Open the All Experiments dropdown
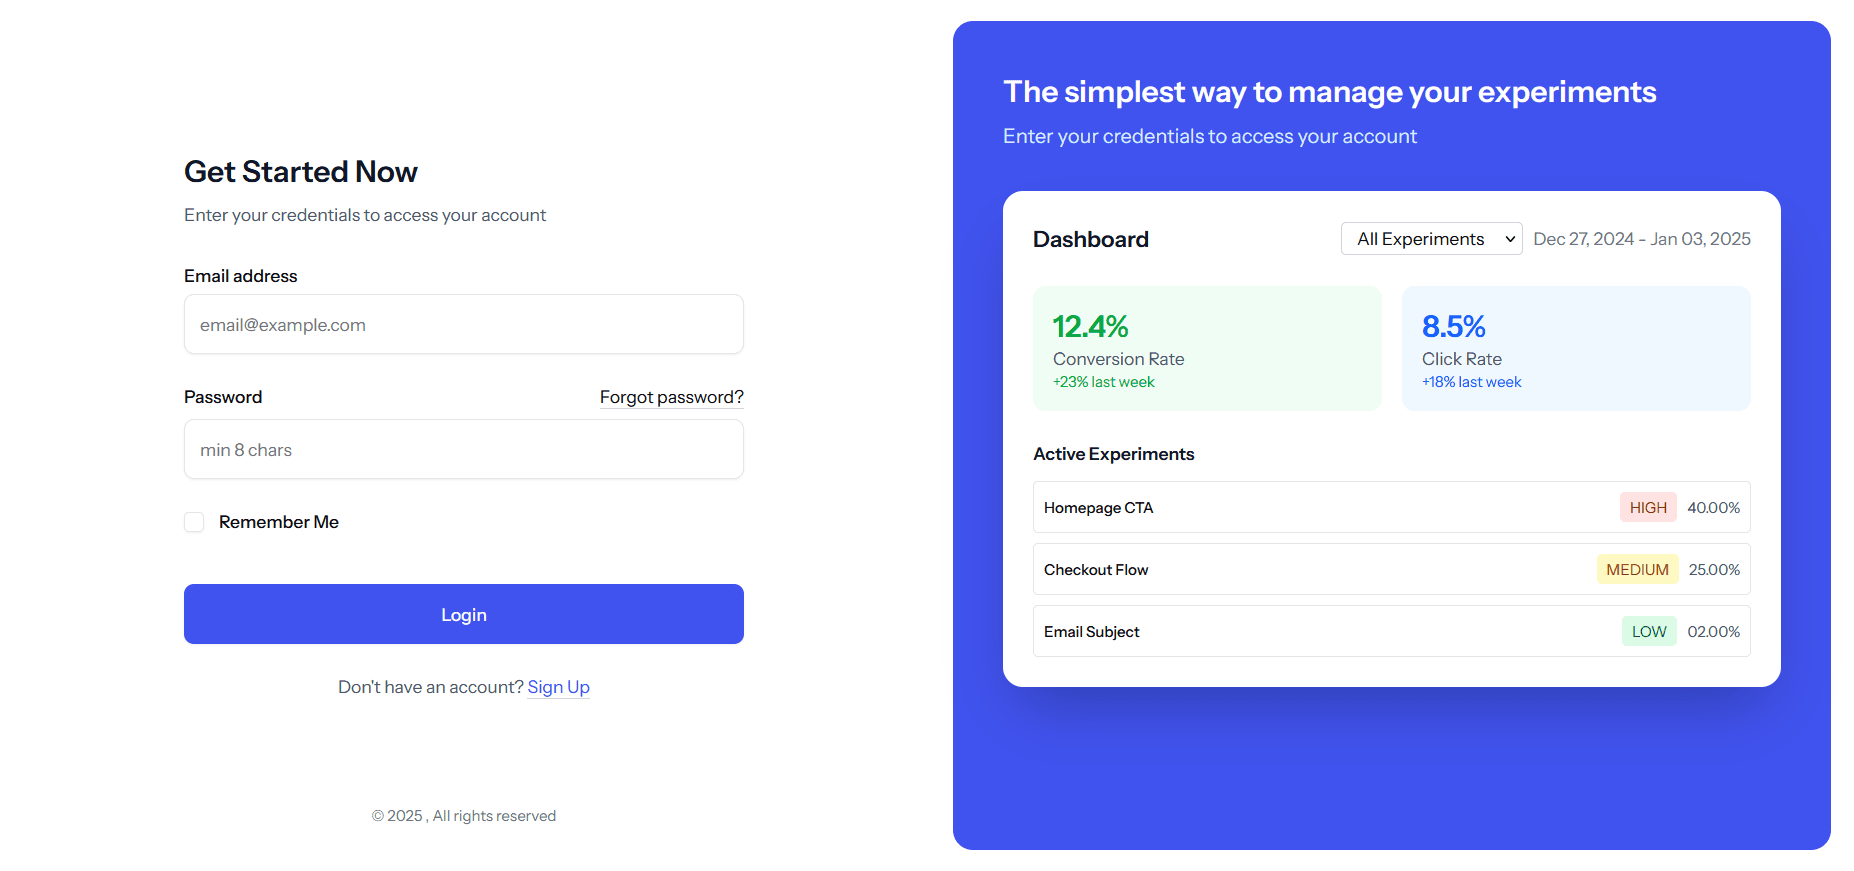The image size is (1854, 871). coord(1431,238)
